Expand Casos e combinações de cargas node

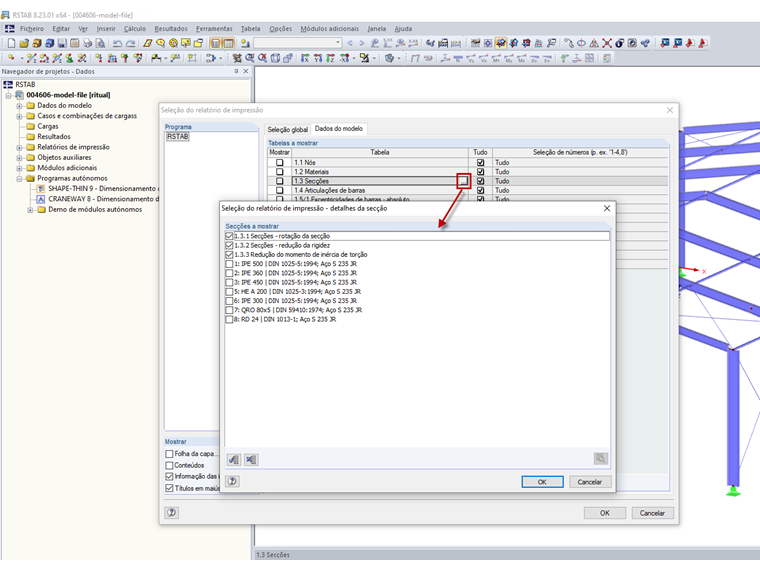(19, 116)
